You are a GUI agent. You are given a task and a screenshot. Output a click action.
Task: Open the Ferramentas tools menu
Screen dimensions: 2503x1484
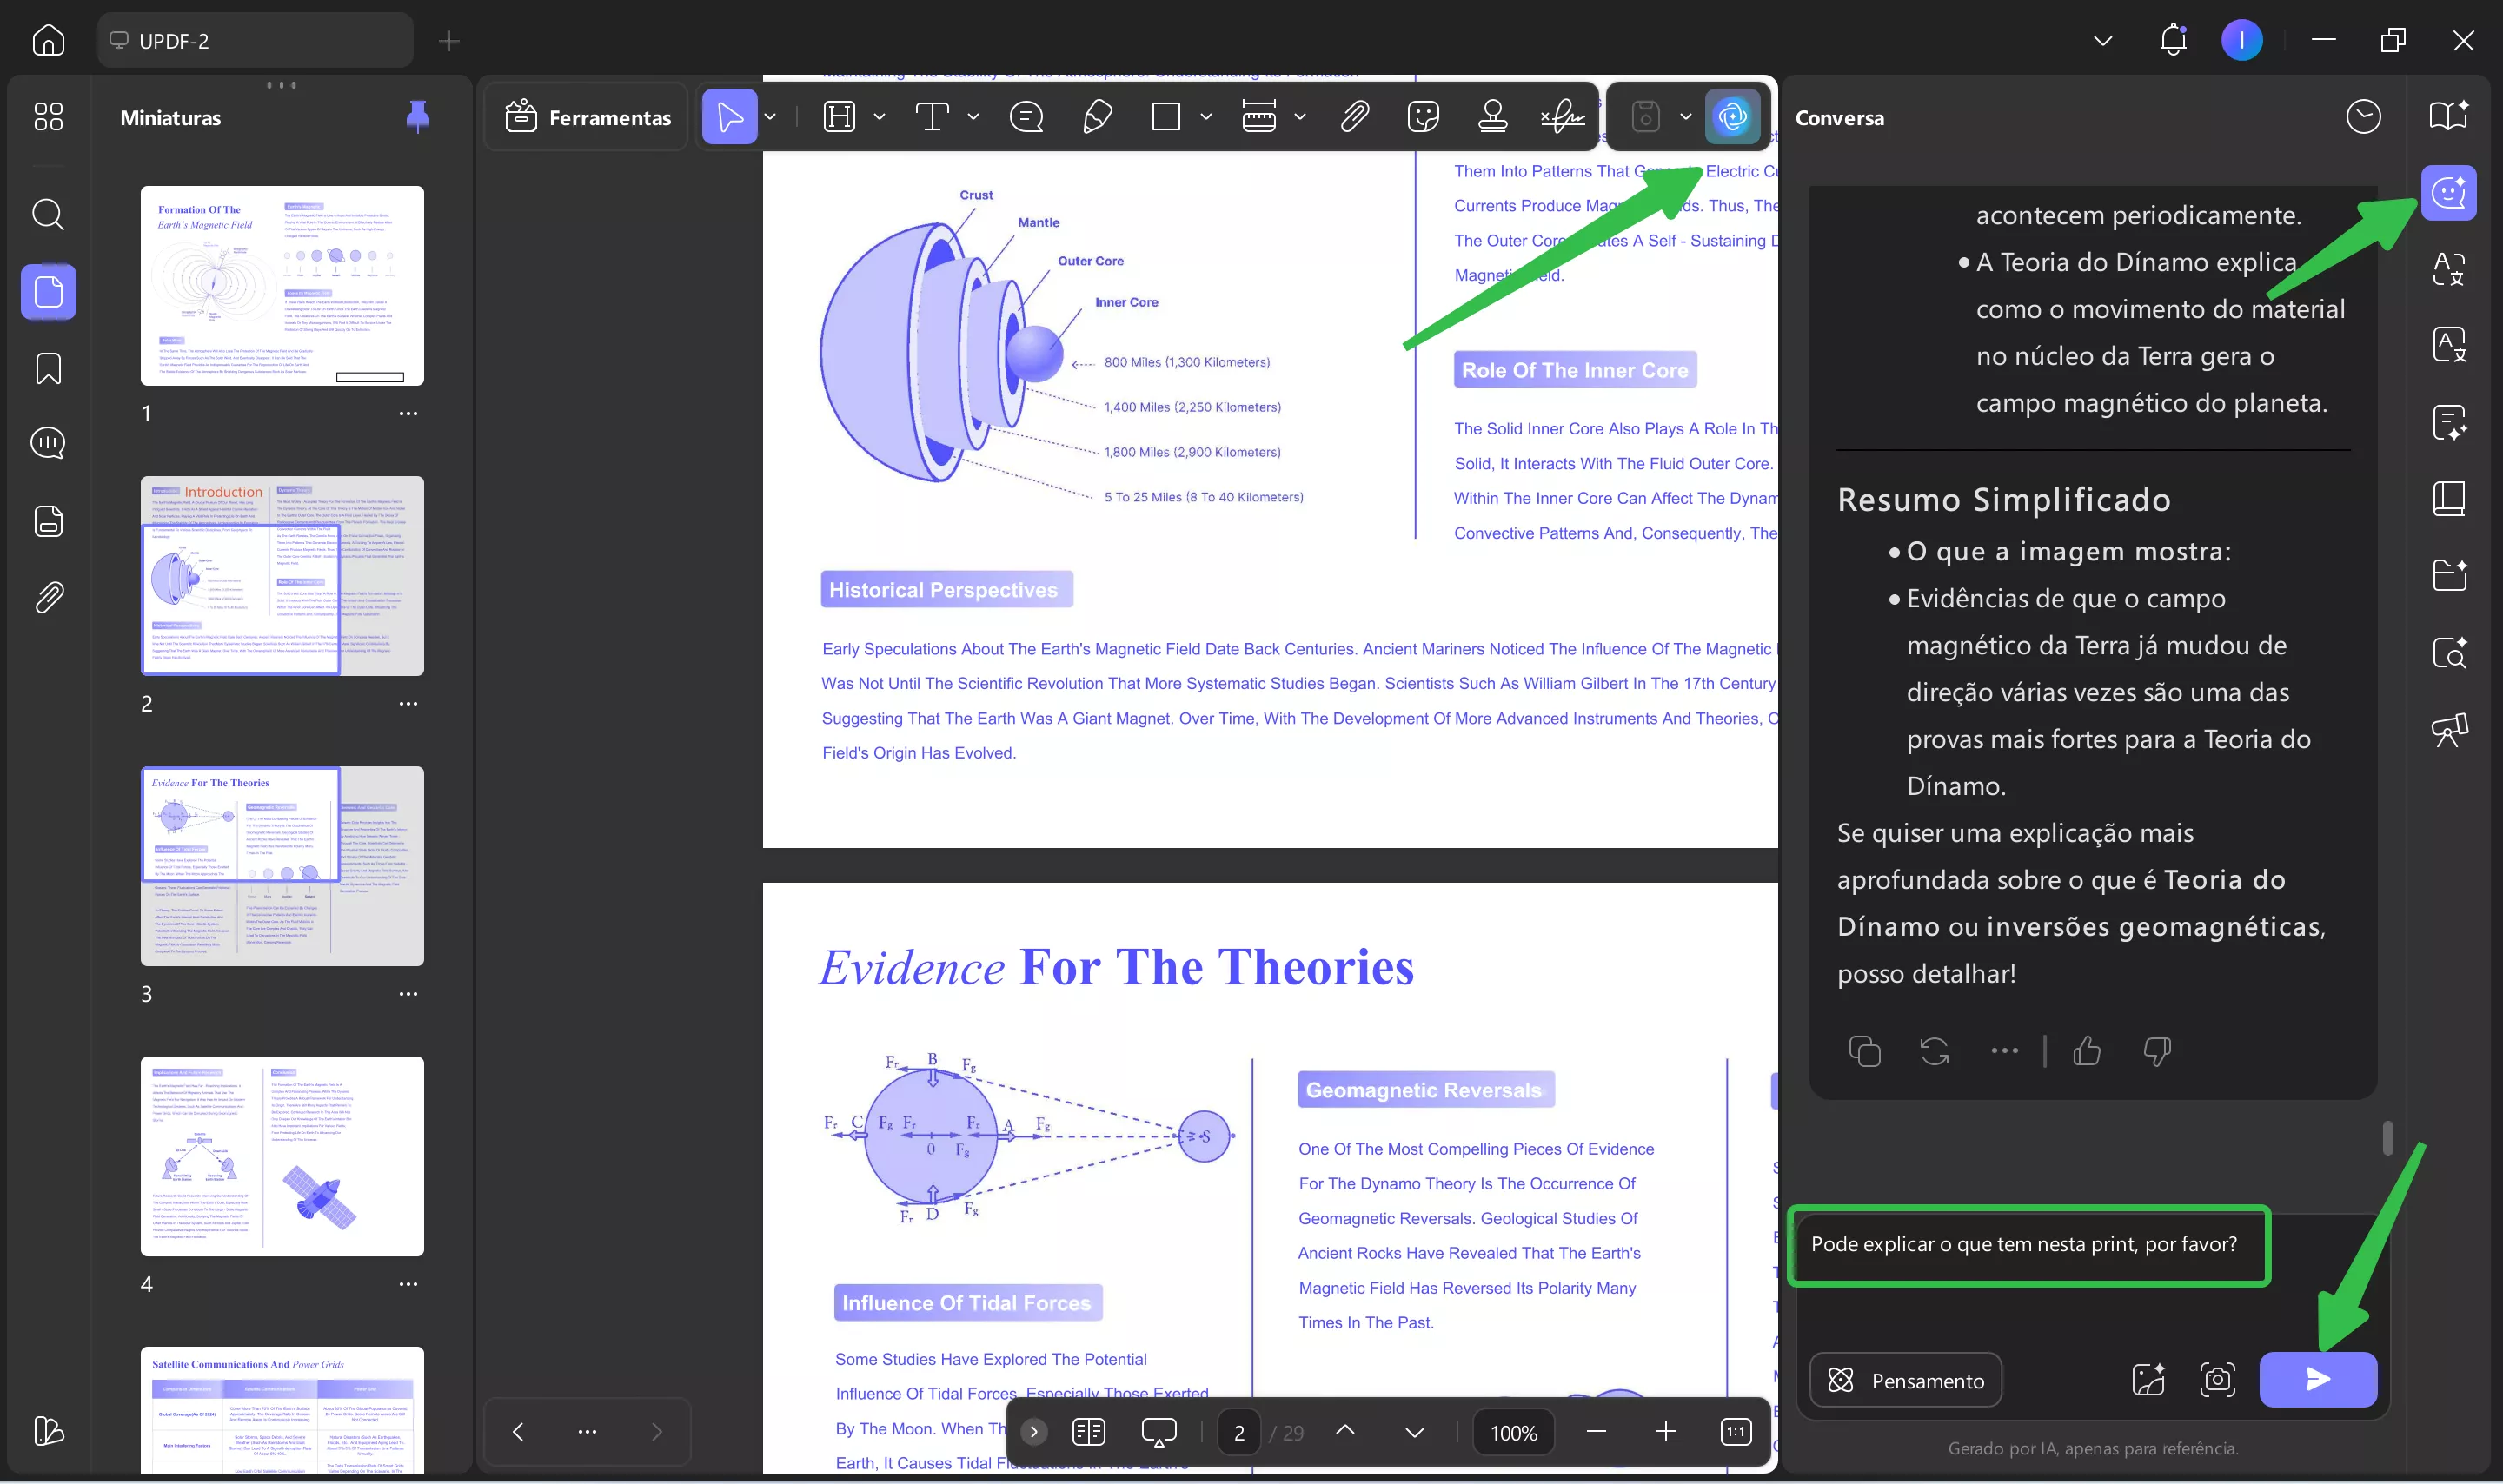[588, 117]
